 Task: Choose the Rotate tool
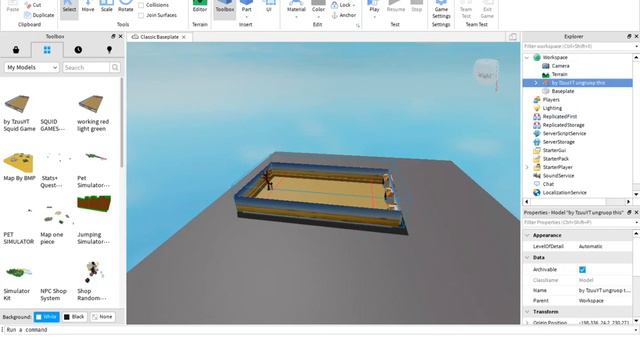pos(126,8)
